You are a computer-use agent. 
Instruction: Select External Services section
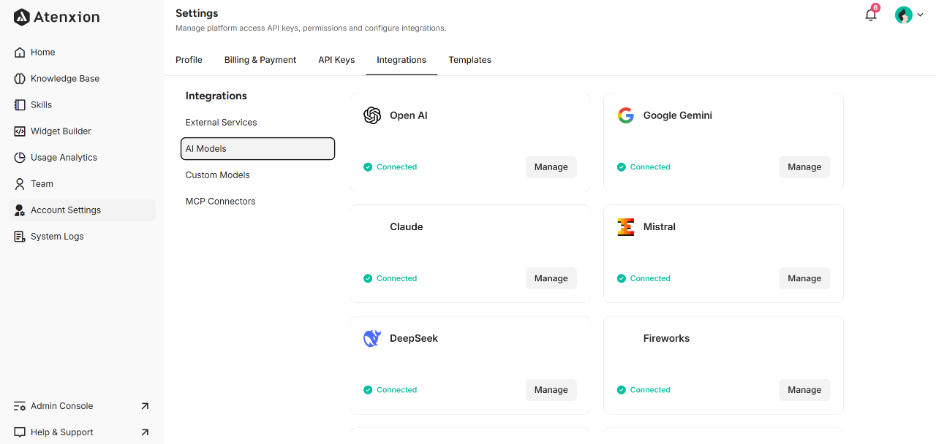257,122
